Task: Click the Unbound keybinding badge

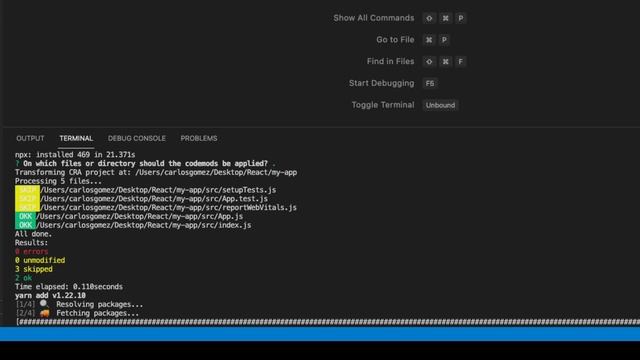Action: pyautogui.click(x=440, y=105)
